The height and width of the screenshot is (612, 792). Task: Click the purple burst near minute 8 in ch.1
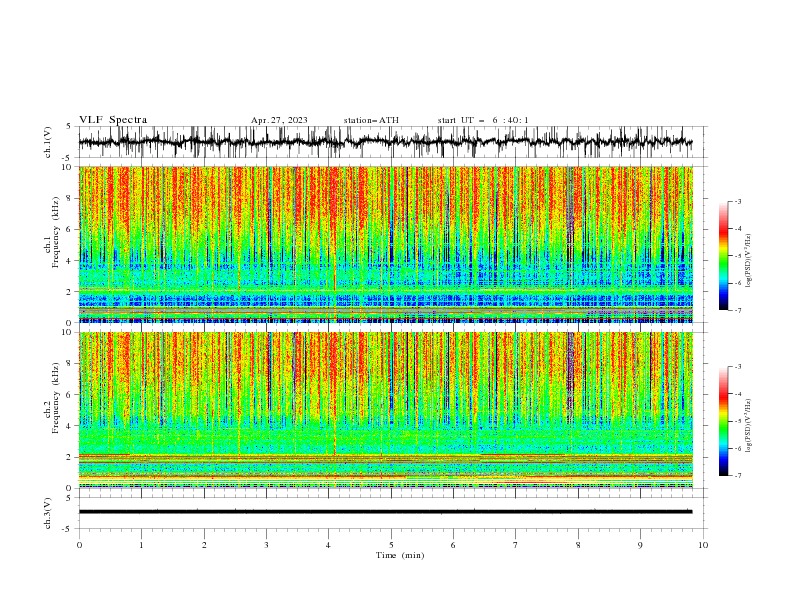(x=571, y=212)
